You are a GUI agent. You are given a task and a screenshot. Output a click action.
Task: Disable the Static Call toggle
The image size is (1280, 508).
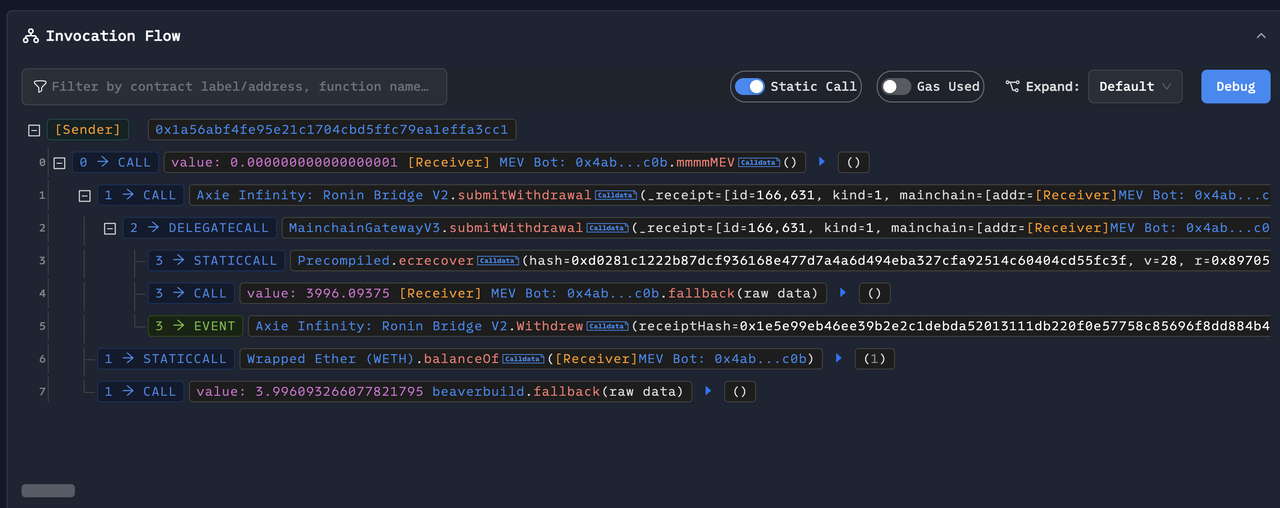[x=750, y=87]
